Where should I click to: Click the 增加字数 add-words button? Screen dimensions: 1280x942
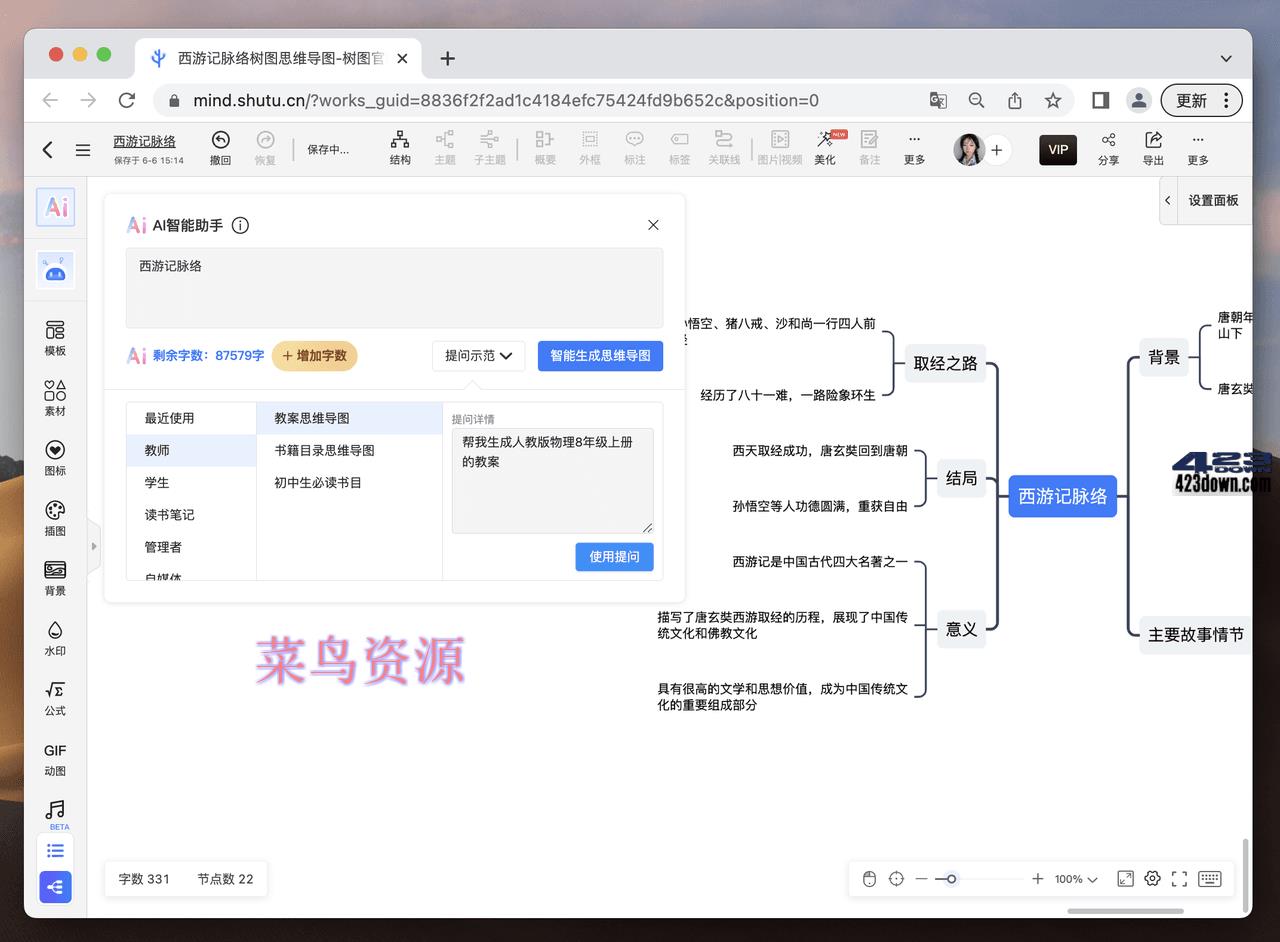click(x=314, y=355)
